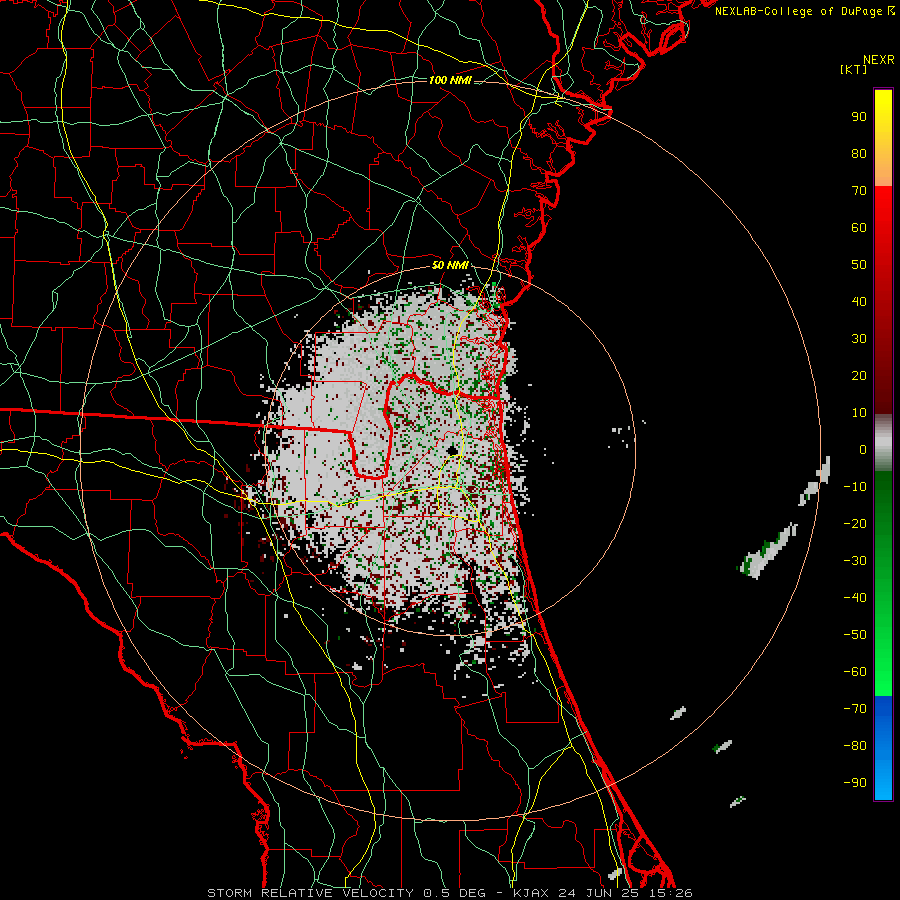900x900 pixels.
Task: Click the 50 NMI range ring label
Action: [x=450, y=265]
